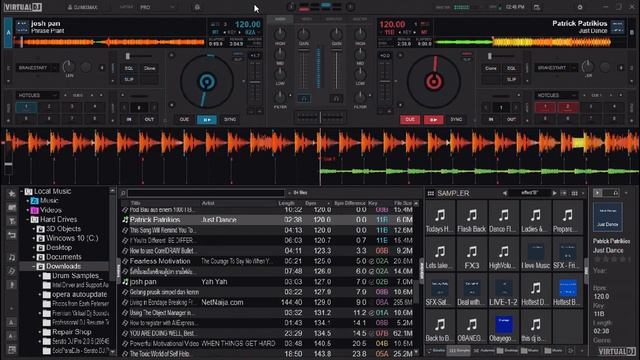Select the Fearless Motivation track row
The height and width of the screenshot is (360, 640).
268,261
